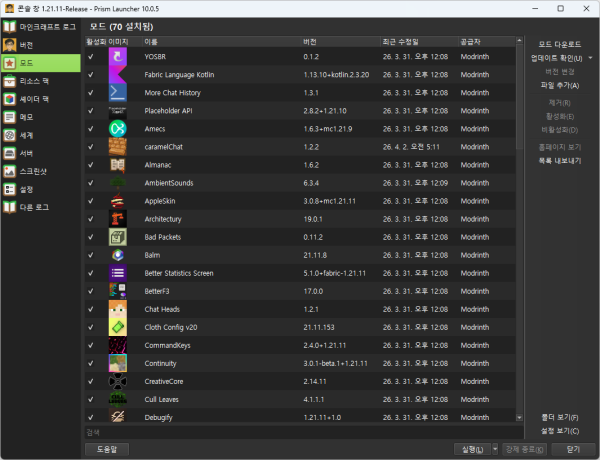Open the 리소스 팩 sidebar page
The height and width of the screenshot is (460, 600).
pos(41,81)
